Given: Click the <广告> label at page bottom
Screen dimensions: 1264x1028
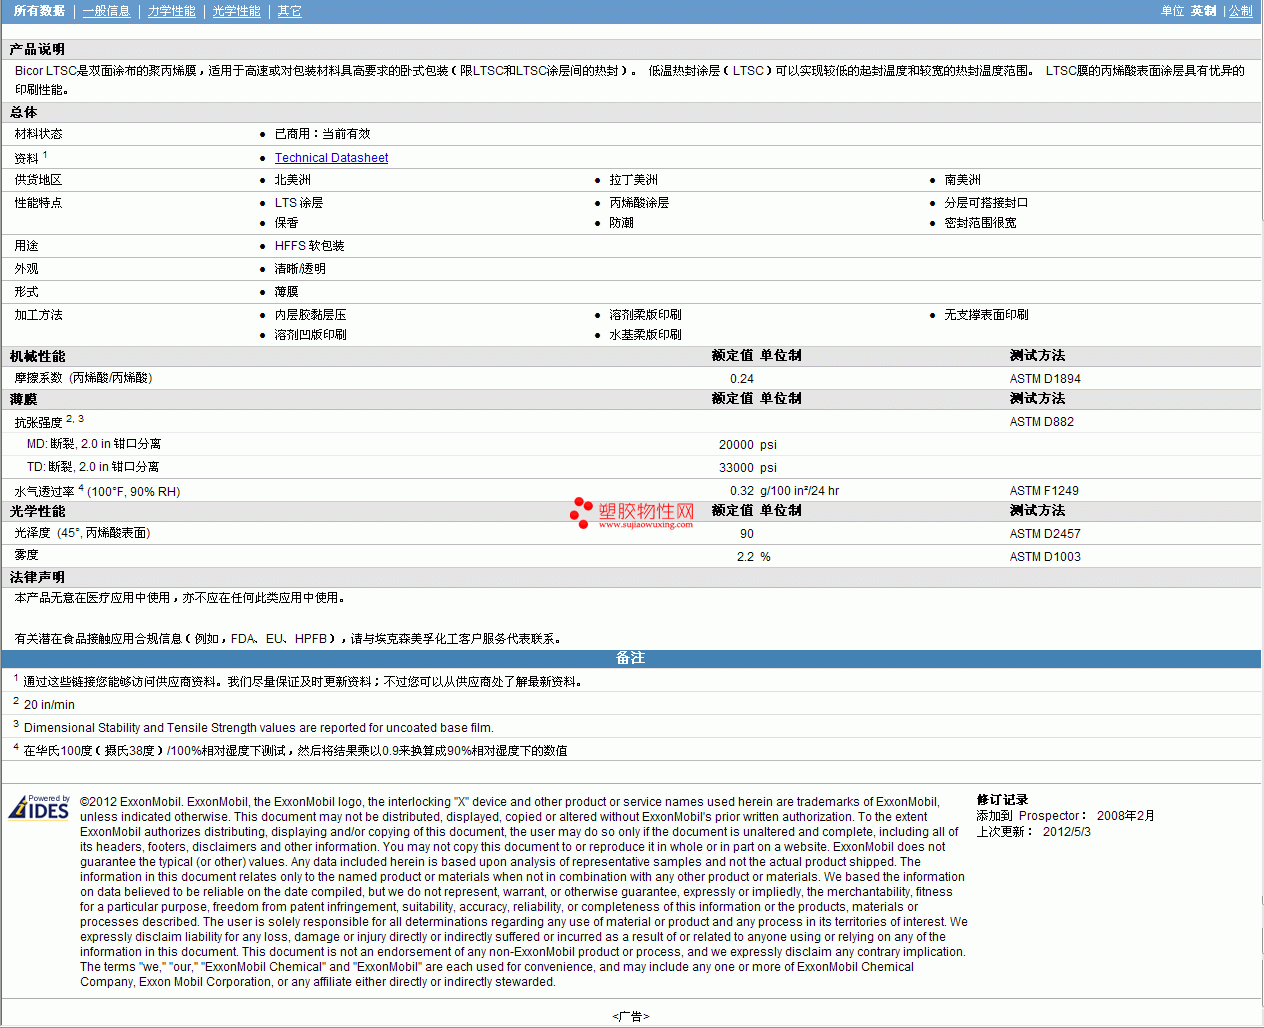Looking at the screenshot, I should tap(631, 1016).
